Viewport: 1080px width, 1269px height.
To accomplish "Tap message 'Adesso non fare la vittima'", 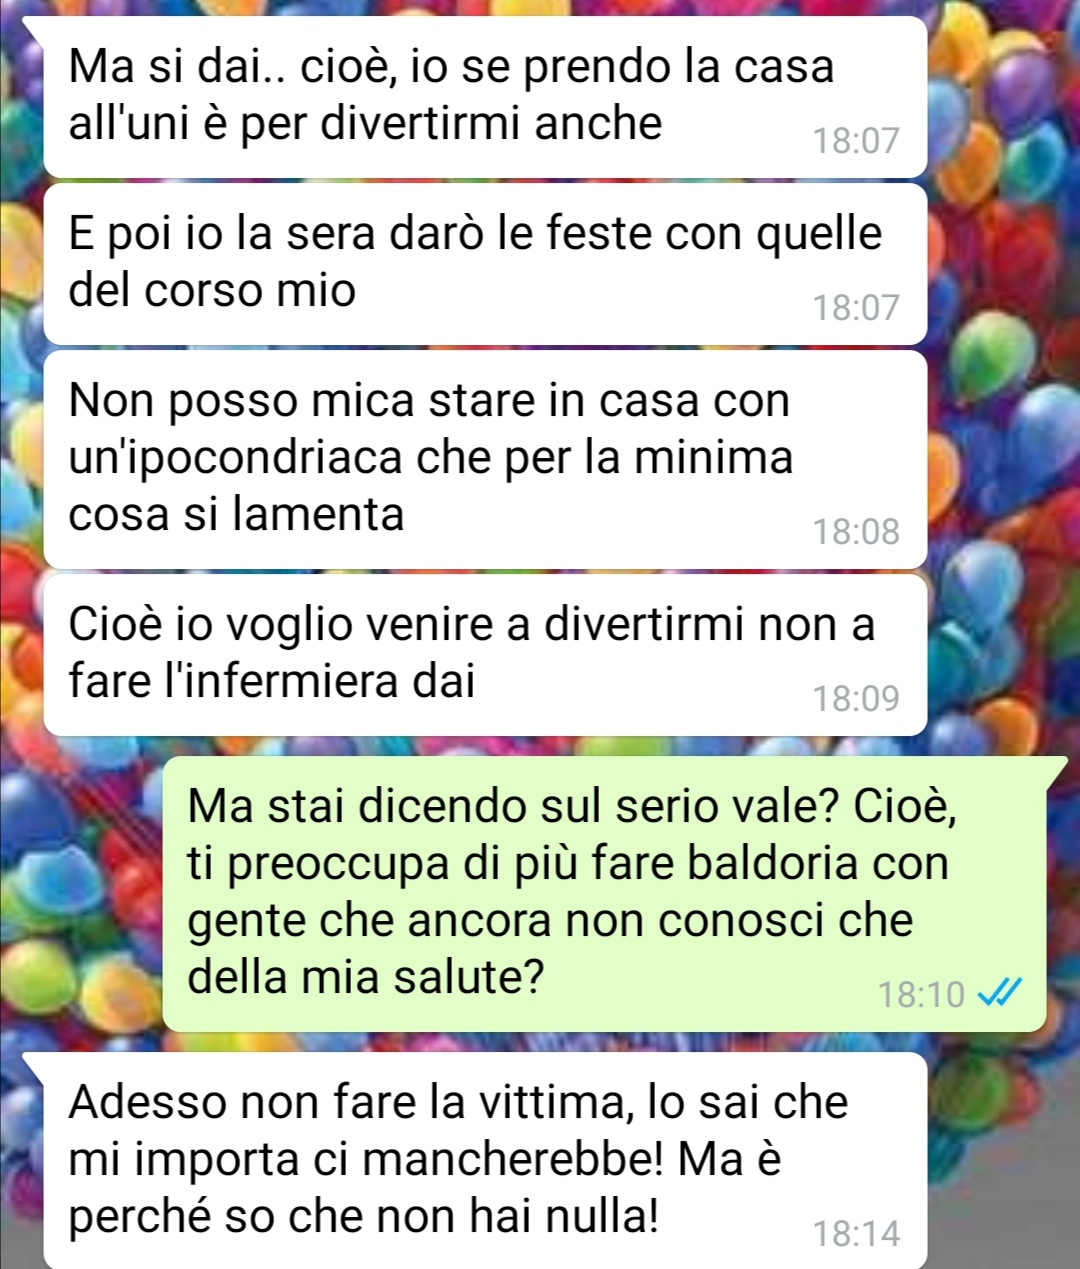I will coord(485,1161).
